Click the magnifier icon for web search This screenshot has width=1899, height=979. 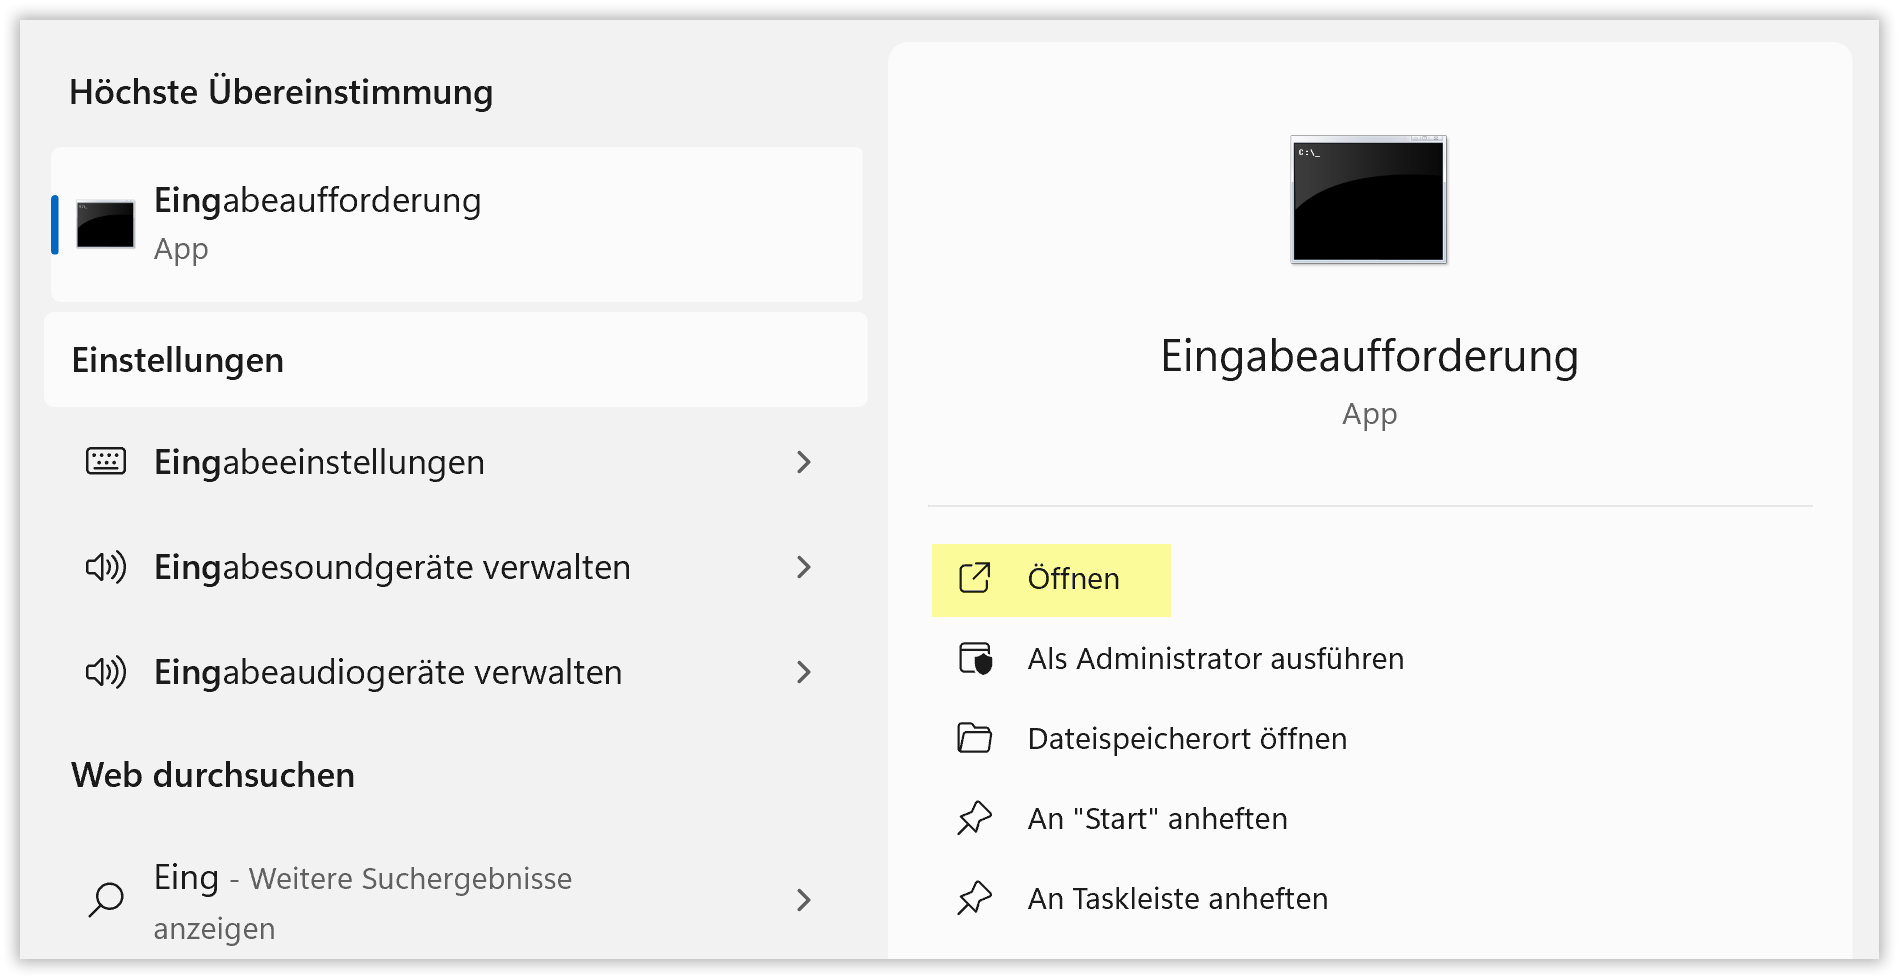coord(106,899)
